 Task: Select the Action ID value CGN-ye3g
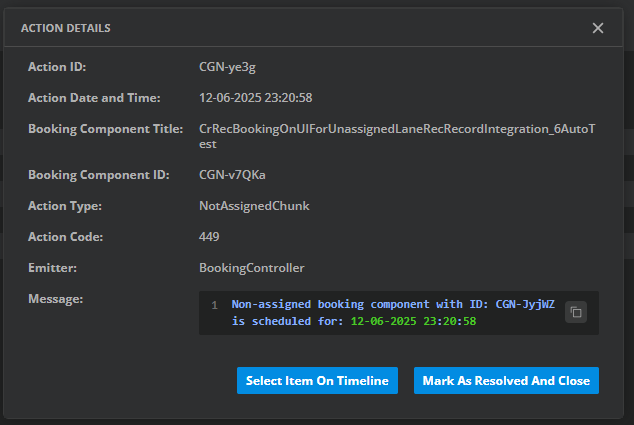pos(227,67)
